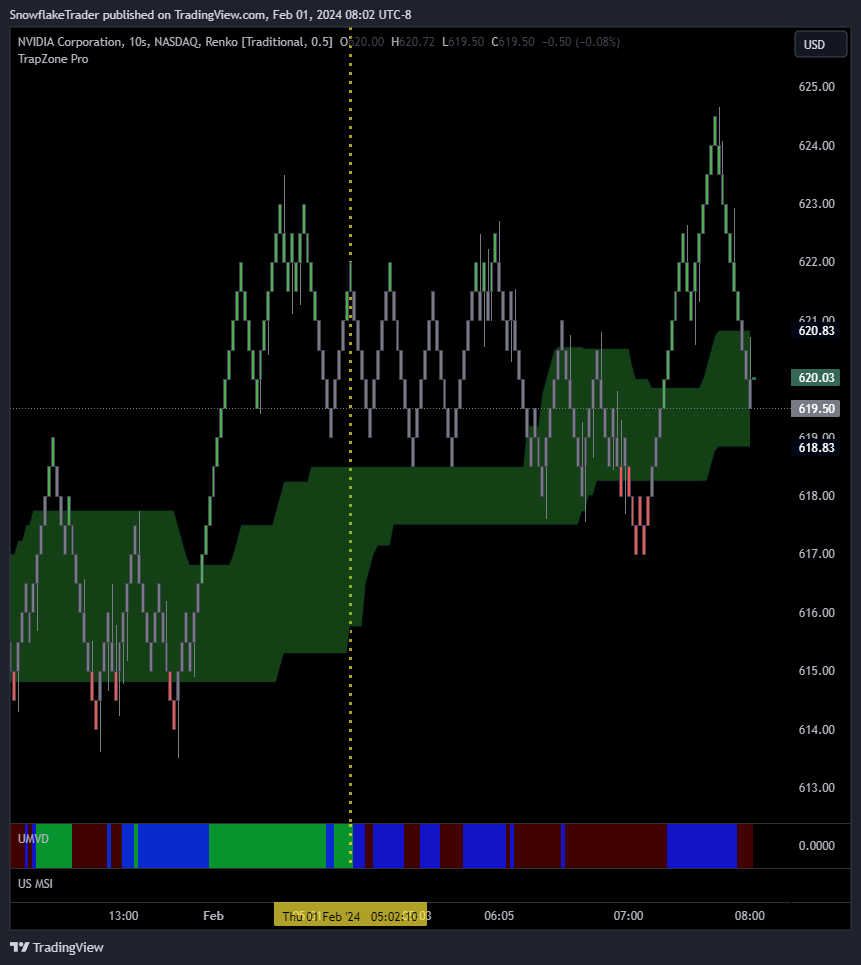The width and height of the screenshot is (861, 965).
Task: Click the 620.03 green price label
Action: pyautogui.click(x=815, y=378)
